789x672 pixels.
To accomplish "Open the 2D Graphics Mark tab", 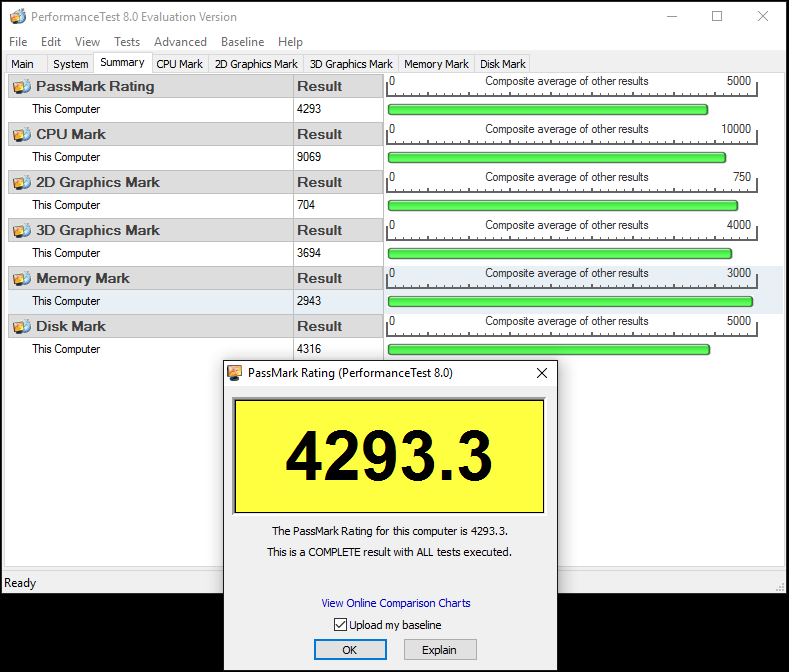I will pos(256,64).
